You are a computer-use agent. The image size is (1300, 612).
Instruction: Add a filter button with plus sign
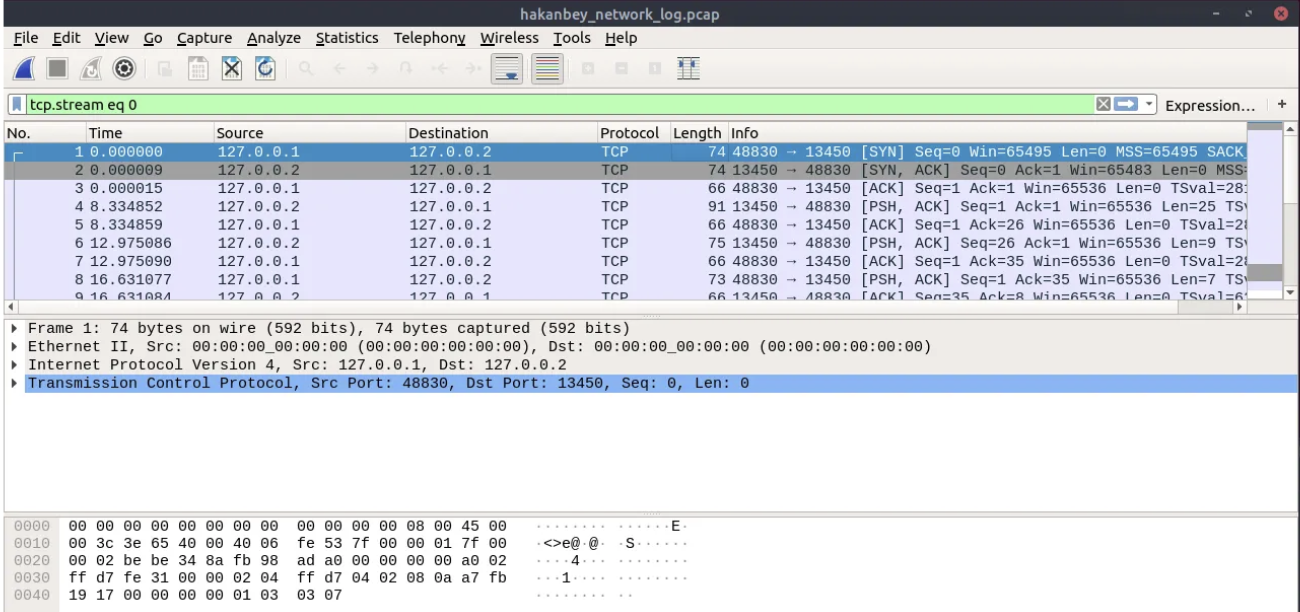[1282, 105]
